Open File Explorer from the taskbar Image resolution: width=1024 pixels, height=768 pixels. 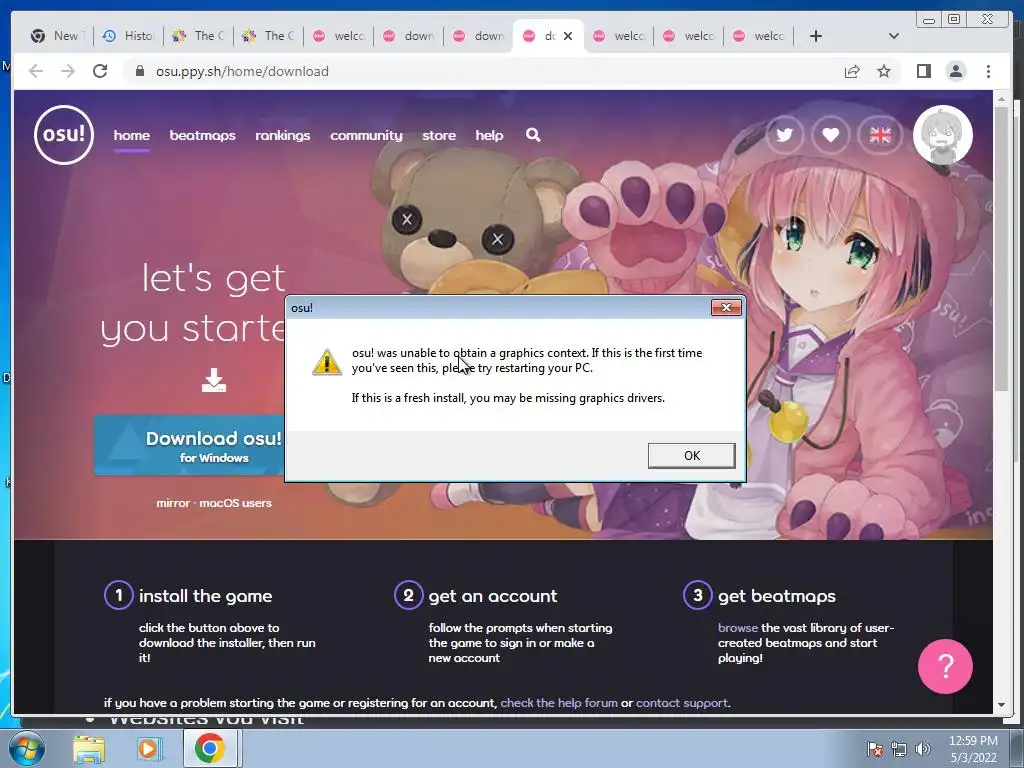click(x=89, y=749)
